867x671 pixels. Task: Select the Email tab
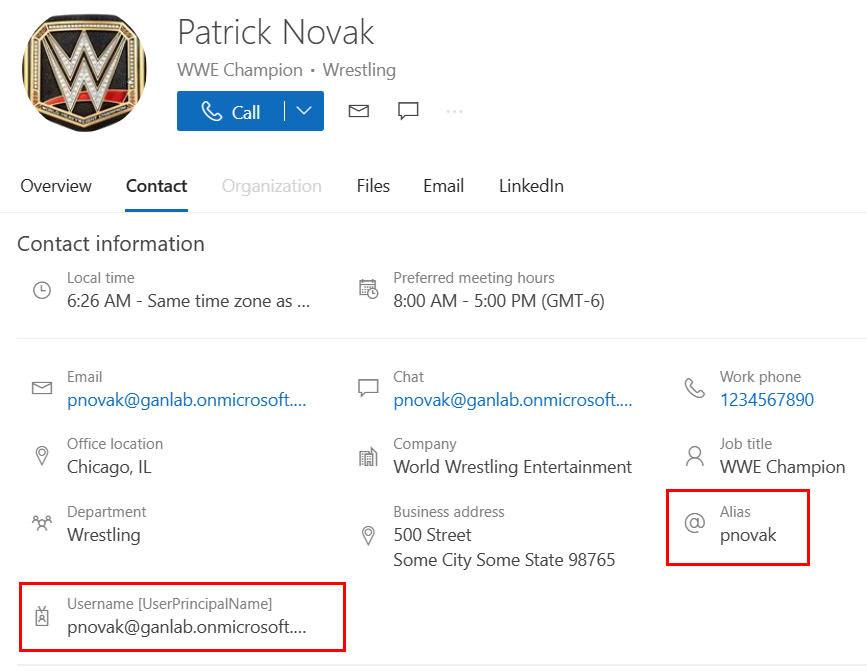pos(443,186)
